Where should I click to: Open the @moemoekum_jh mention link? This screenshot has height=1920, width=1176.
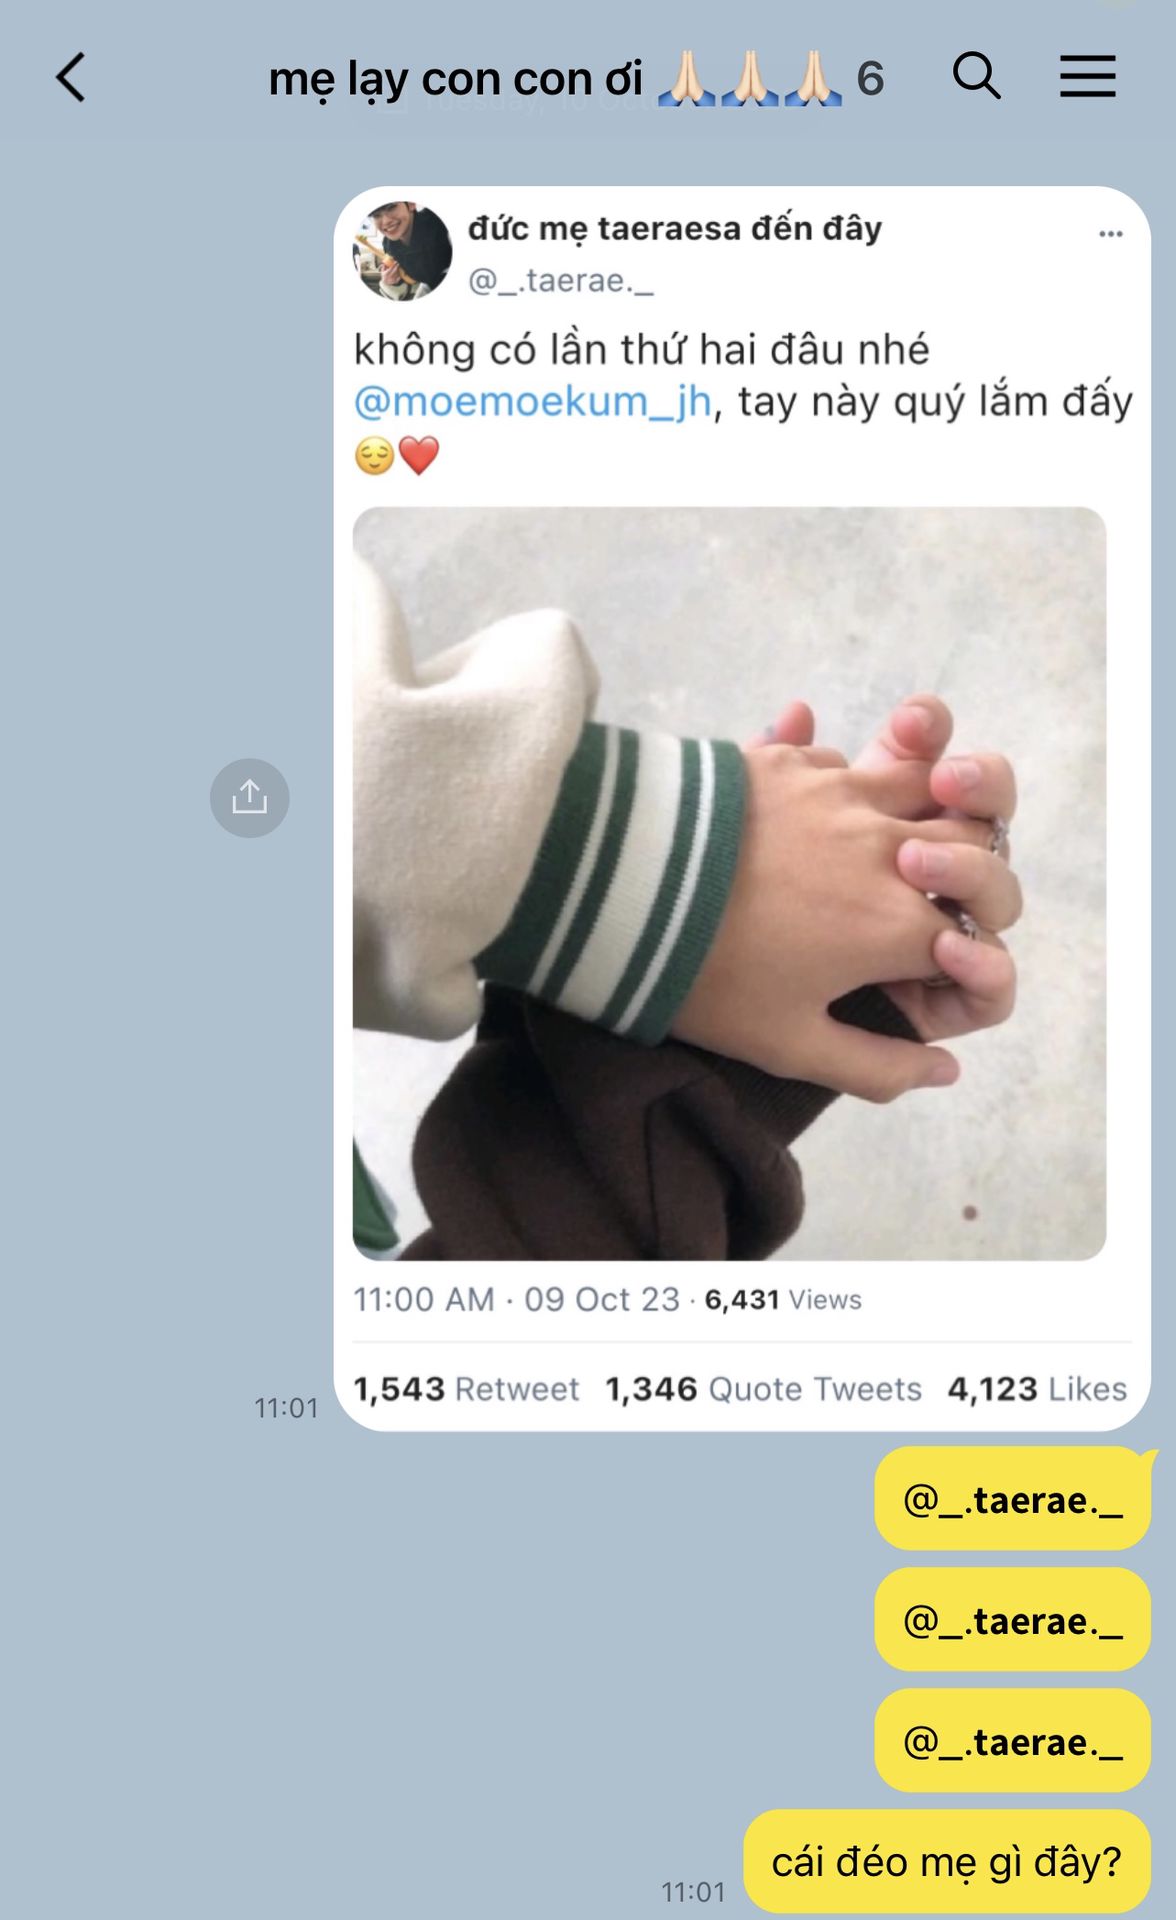tap(533, 402)
